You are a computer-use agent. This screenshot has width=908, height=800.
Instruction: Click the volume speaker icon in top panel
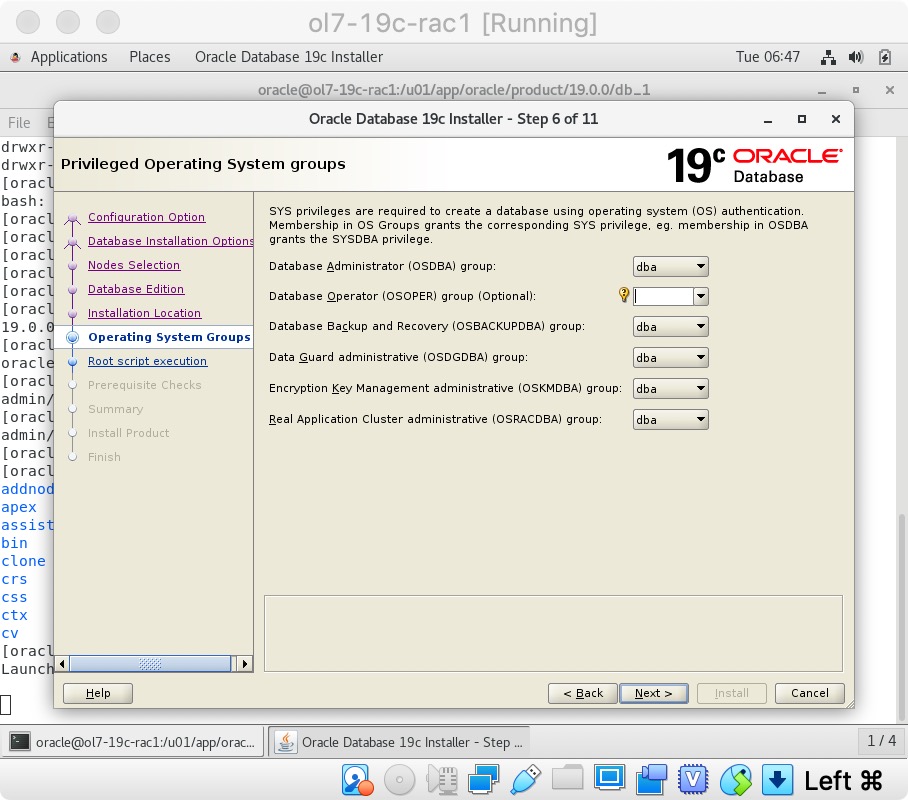click(856, 57)
